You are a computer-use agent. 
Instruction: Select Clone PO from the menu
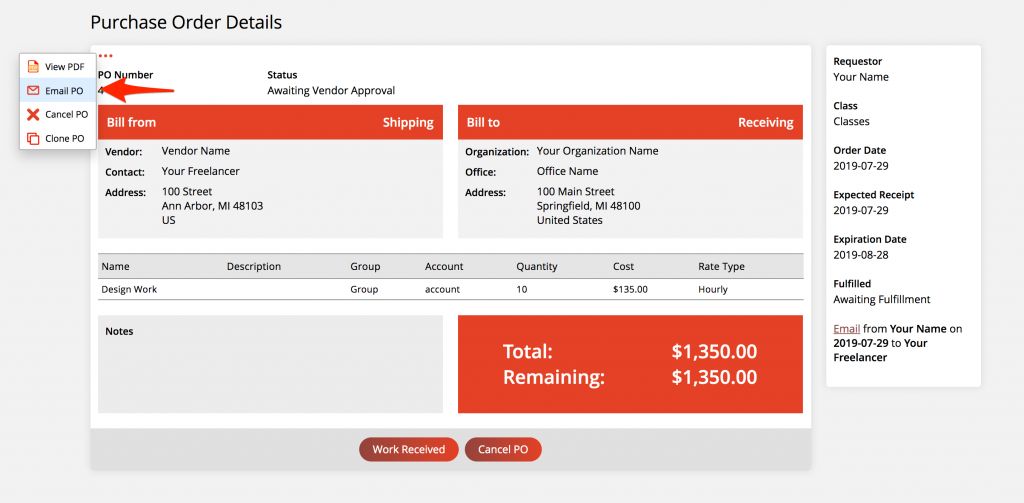pyautogui.click(x=58, y=138)
